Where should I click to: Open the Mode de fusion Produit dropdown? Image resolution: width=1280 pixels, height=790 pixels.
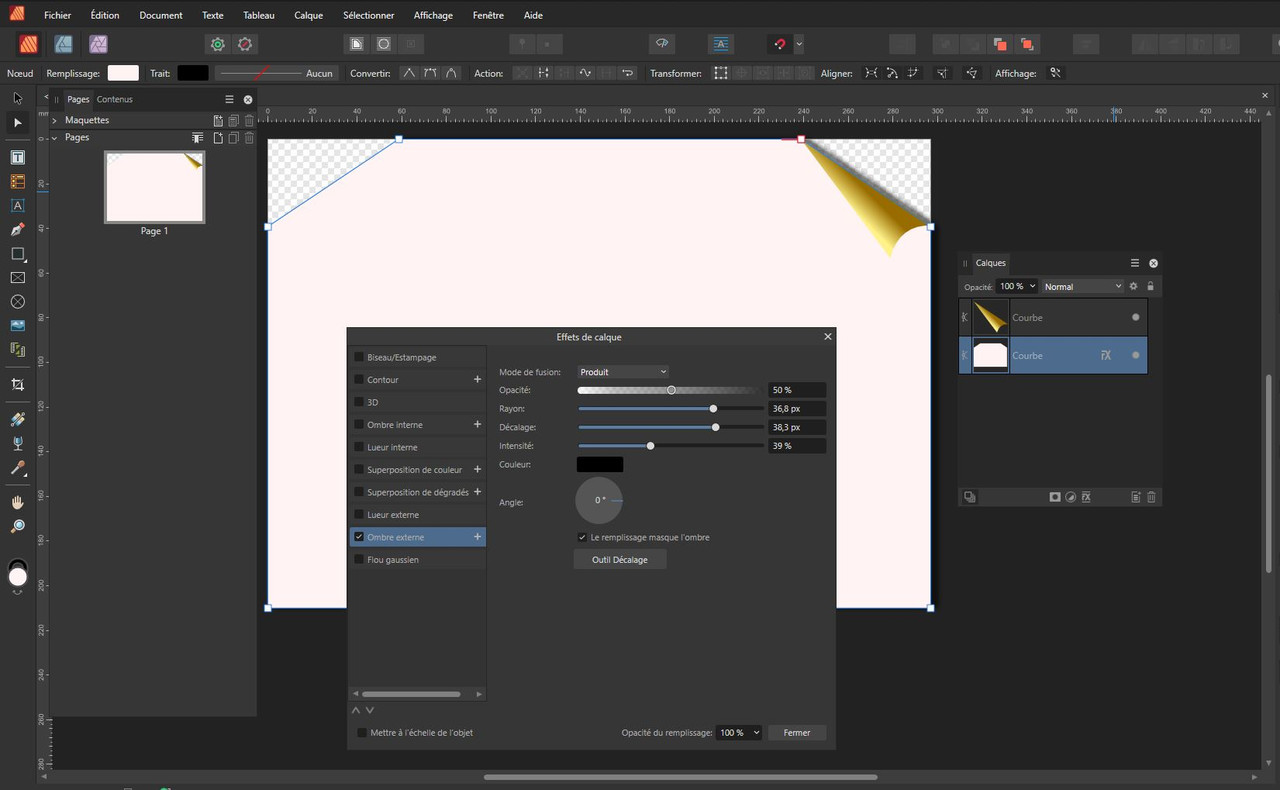623,372
